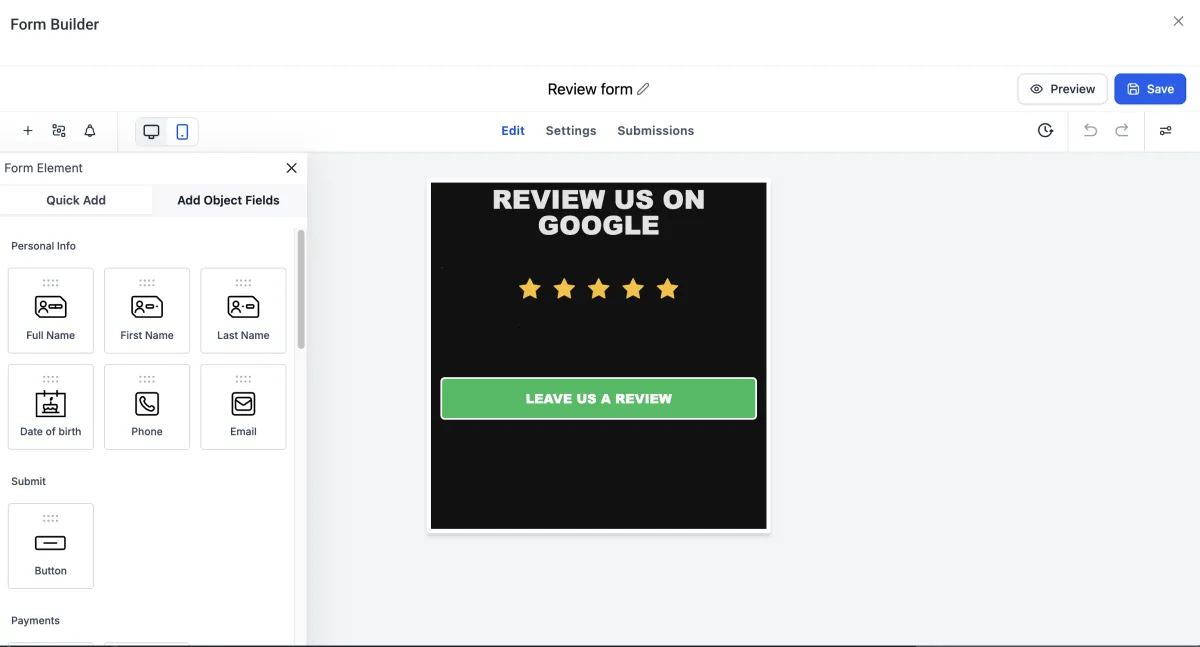Viewport: 1200px width, 647px height.
Task: Click the Leave Us A Review button
Action: click(599, 398)
